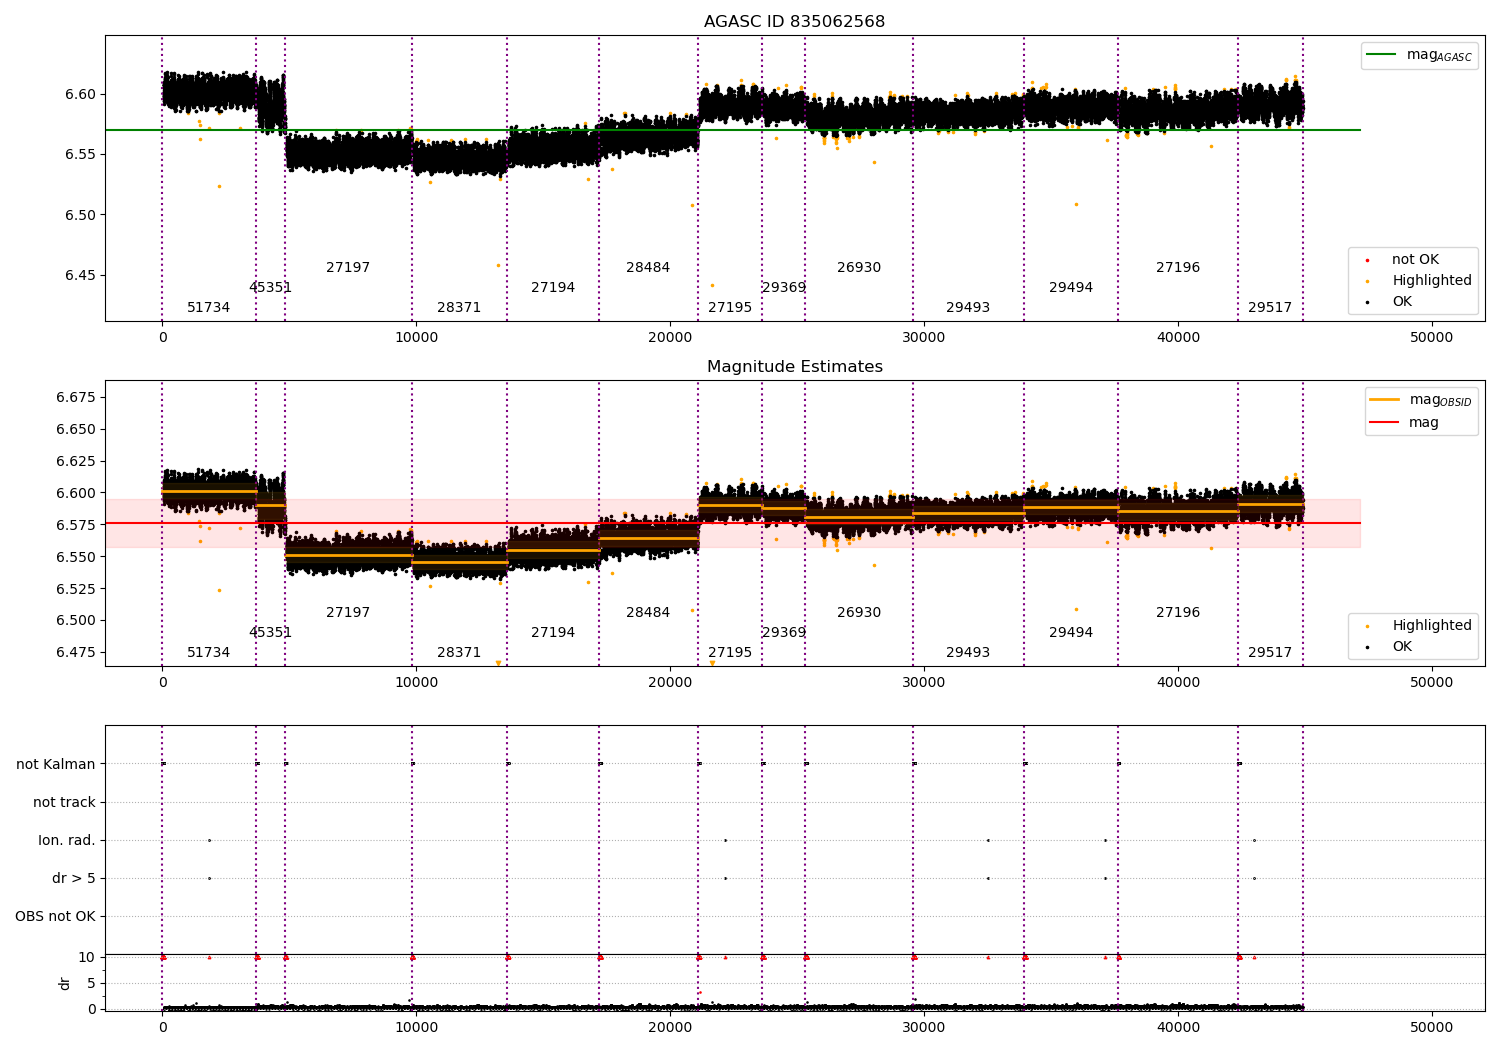Screen dimensions: 1500x1050
Task: Click OBSID label 51734 in top panel
Action: 208,308
